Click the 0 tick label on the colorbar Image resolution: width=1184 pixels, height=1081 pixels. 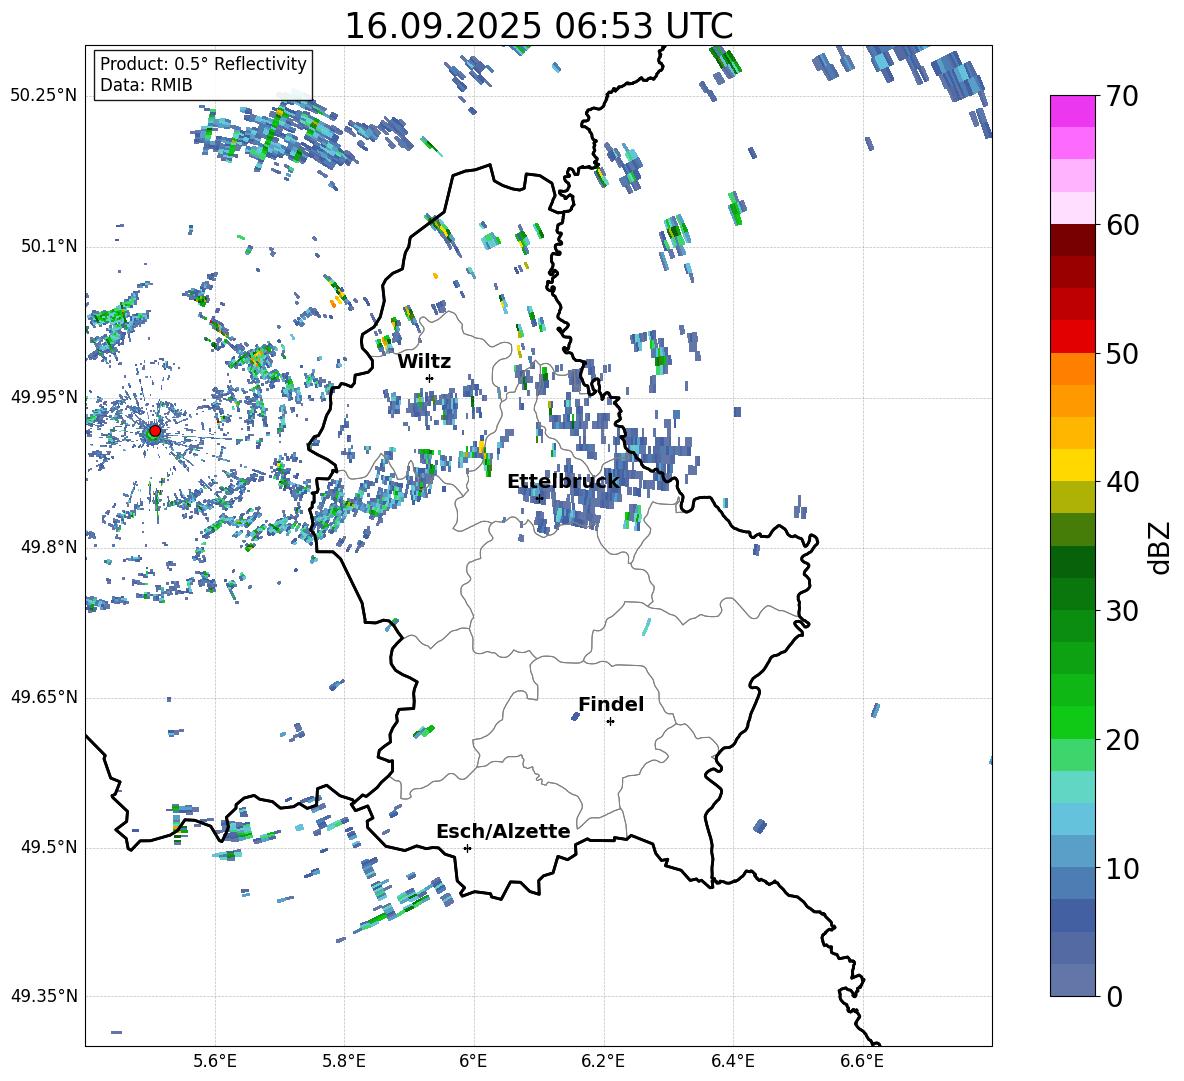coord(1115,996)
